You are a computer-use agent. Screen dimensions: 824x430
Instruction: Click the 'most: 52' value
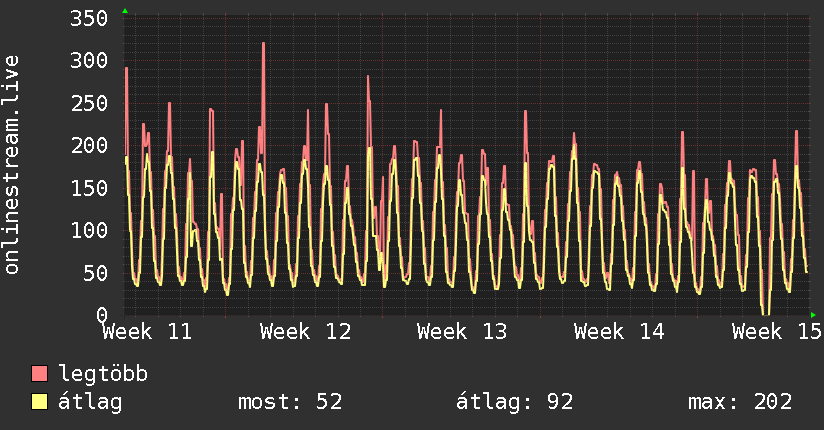pyautogui.click(x=290, y=402)
